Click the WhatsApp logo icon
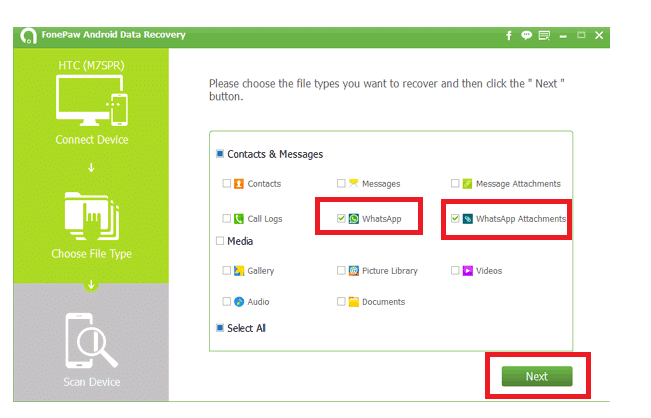The image size is (651, 418). [353, 219]
